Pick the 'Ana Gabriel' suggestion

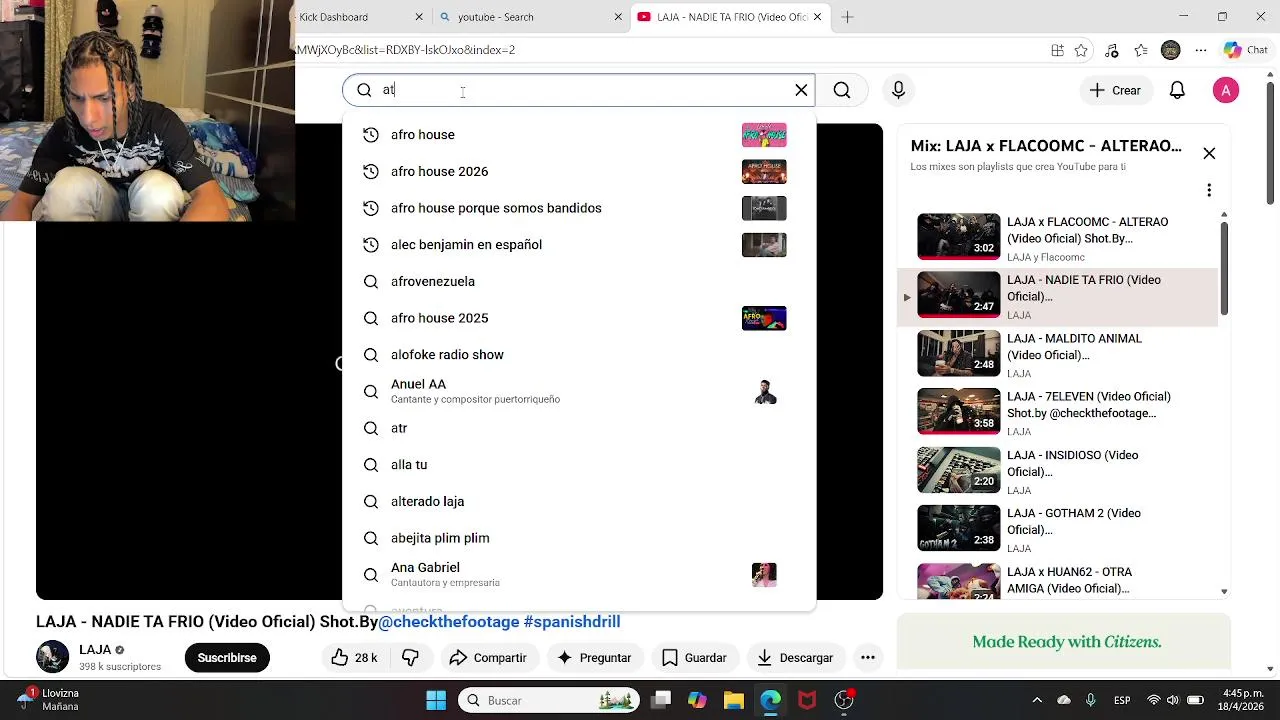579,575
